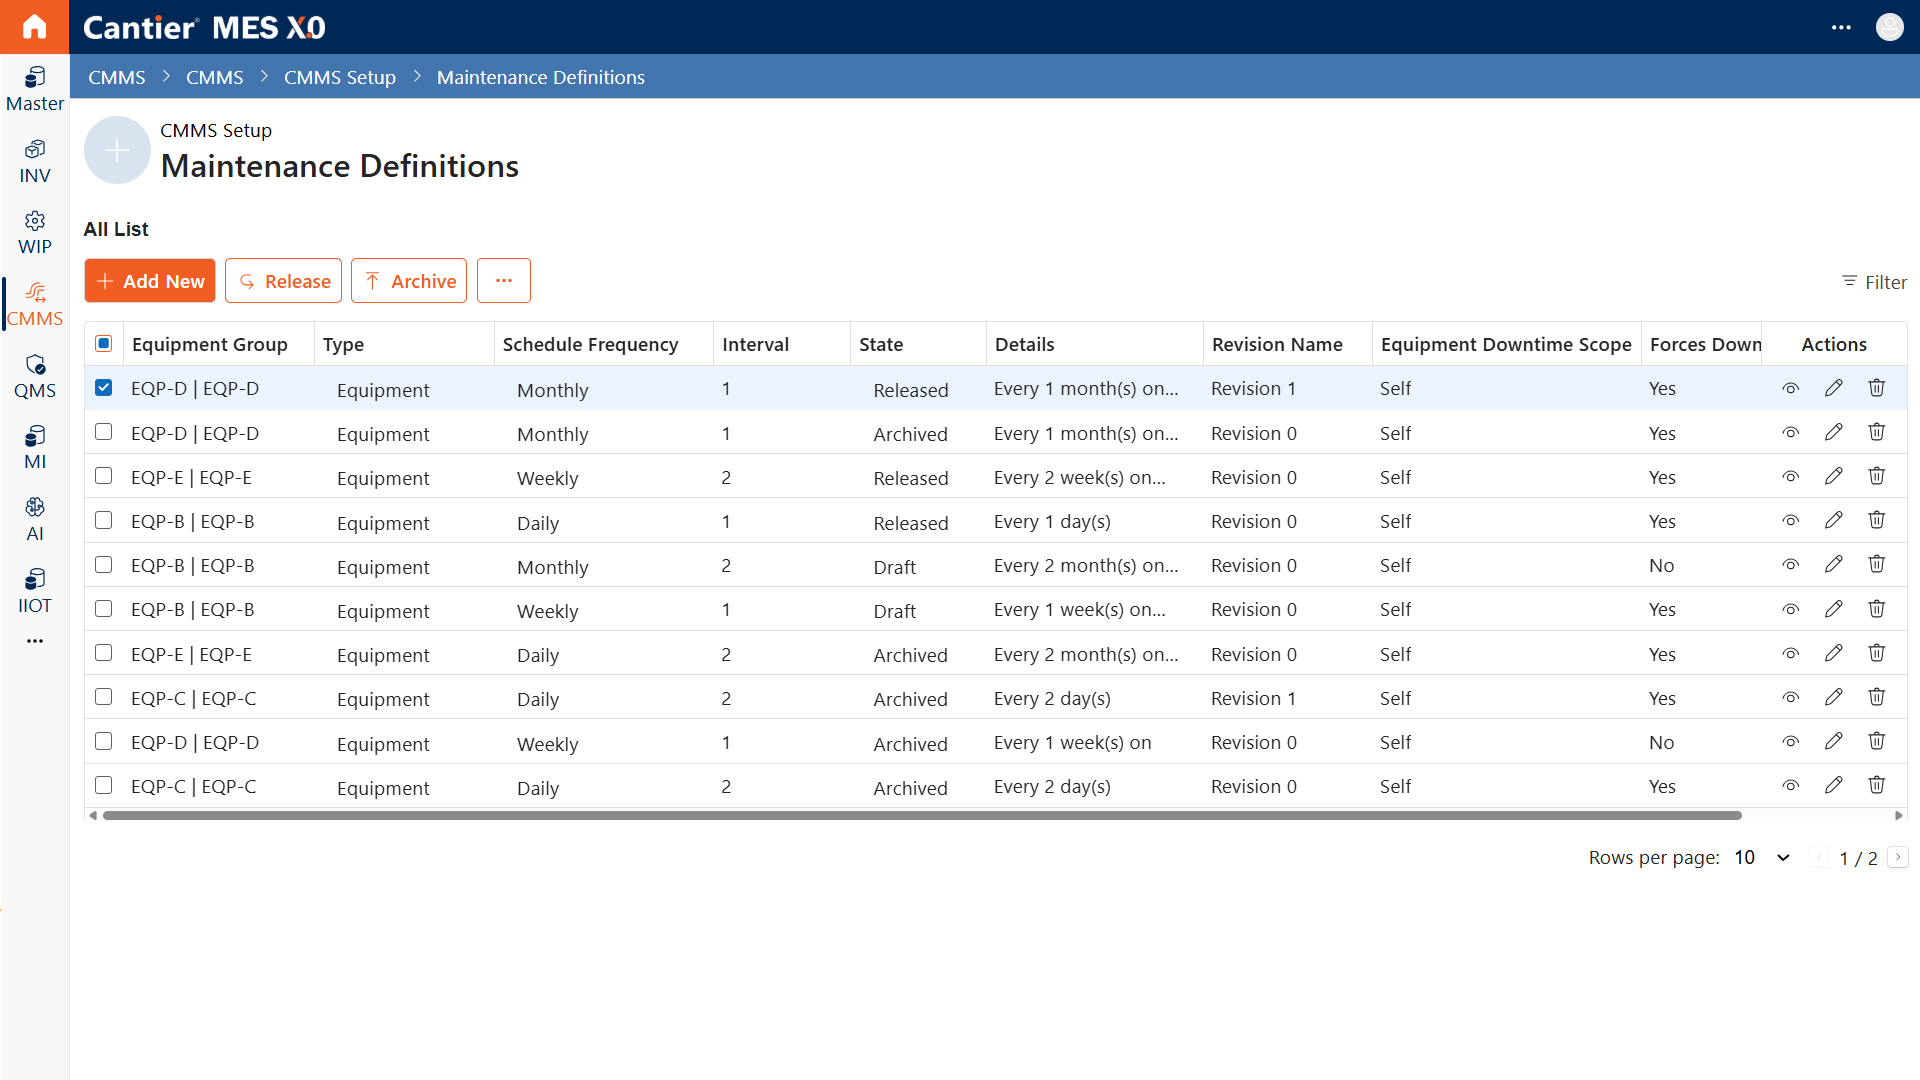Open the QMS module in sidebar
The width and height of the screenshot is (1920, 1080).
tap(34, 376)
